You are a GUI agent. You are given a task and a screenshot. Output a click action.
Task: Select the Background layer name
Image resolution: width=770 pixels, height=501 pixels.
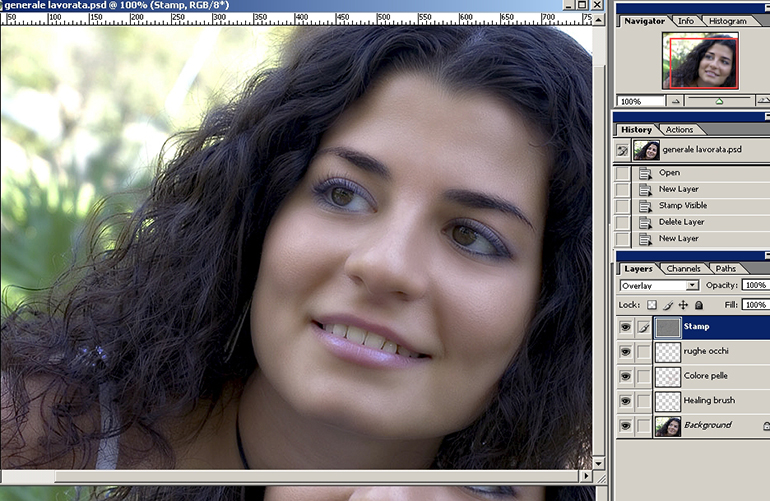708,425
